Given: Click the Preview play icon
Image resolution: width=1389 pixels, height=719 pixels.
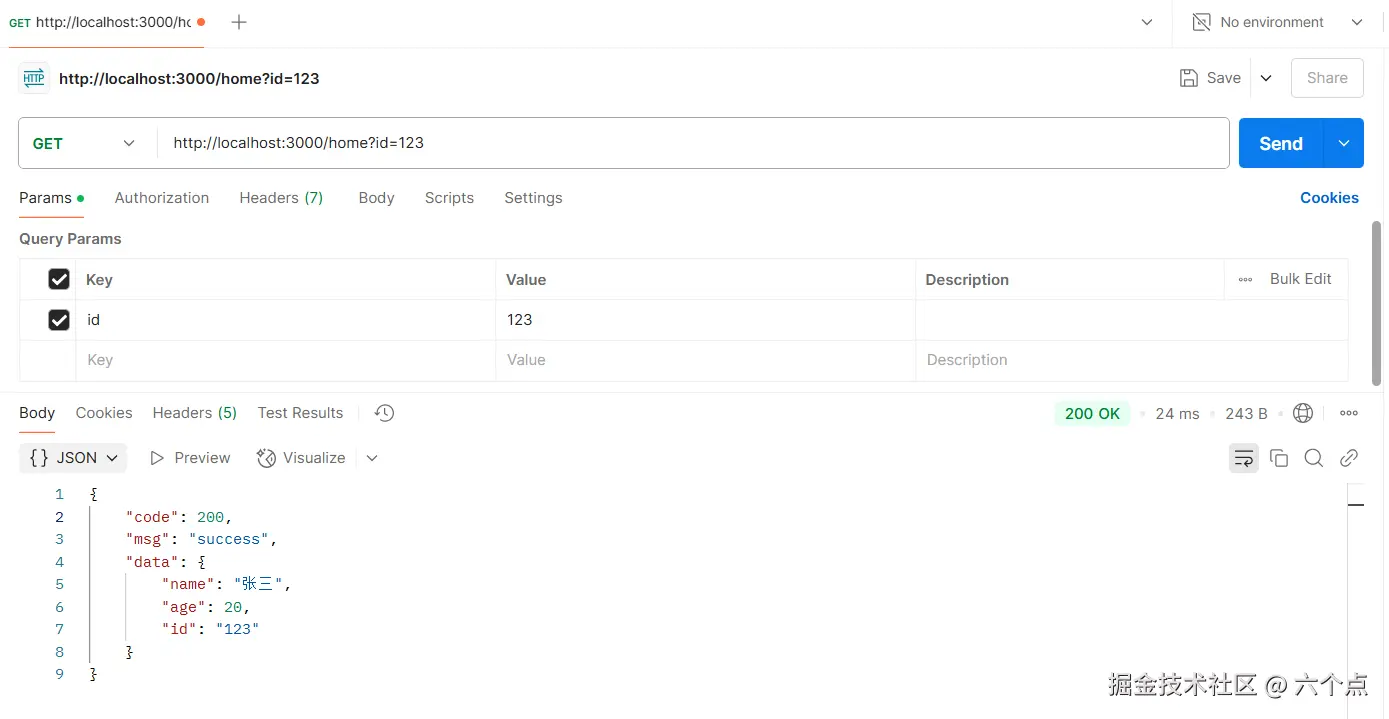Looking at the screenshot, I should [x=157, y=458].
